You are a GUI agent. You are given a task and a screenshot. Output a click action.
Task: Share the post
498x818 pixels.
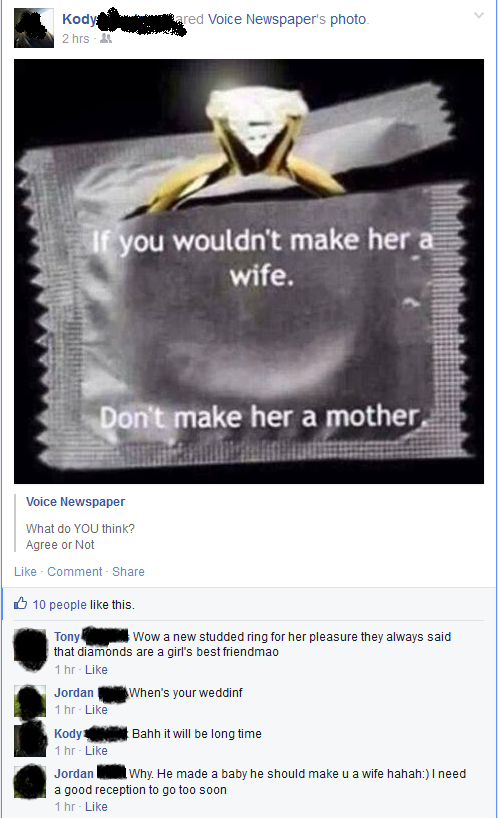128,572
